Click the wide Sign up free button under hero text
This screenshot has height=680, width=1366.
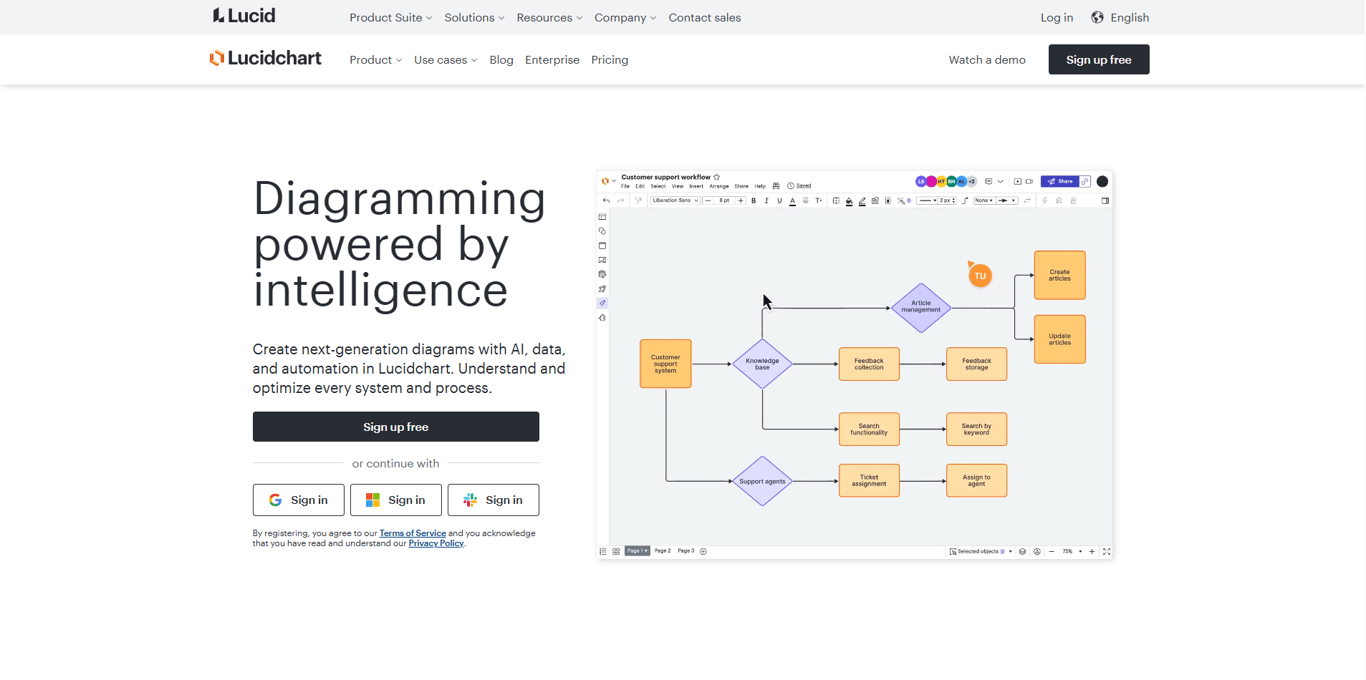tap(396, 427)
